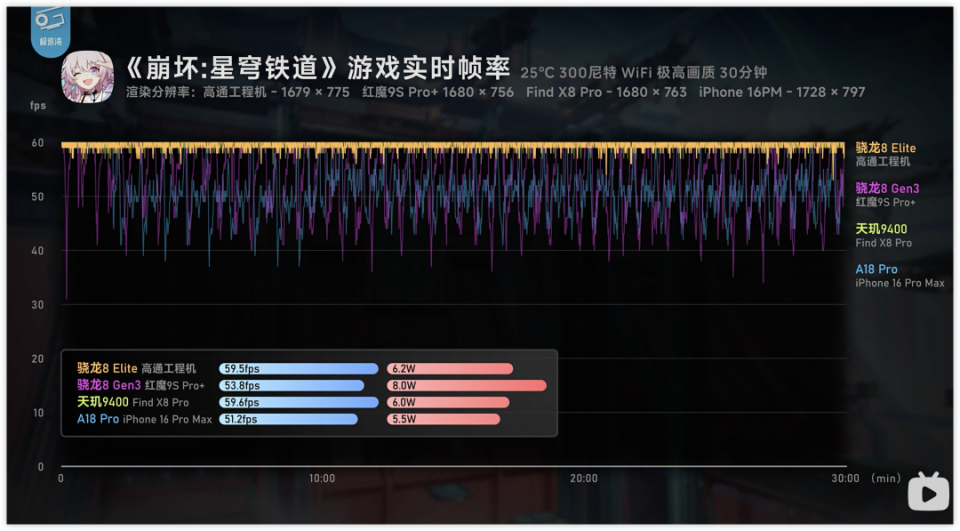Click the render resolution '高通工程机 - 1679 × 775'
Screen dimensions: 960x531
[x=276, y=92]
